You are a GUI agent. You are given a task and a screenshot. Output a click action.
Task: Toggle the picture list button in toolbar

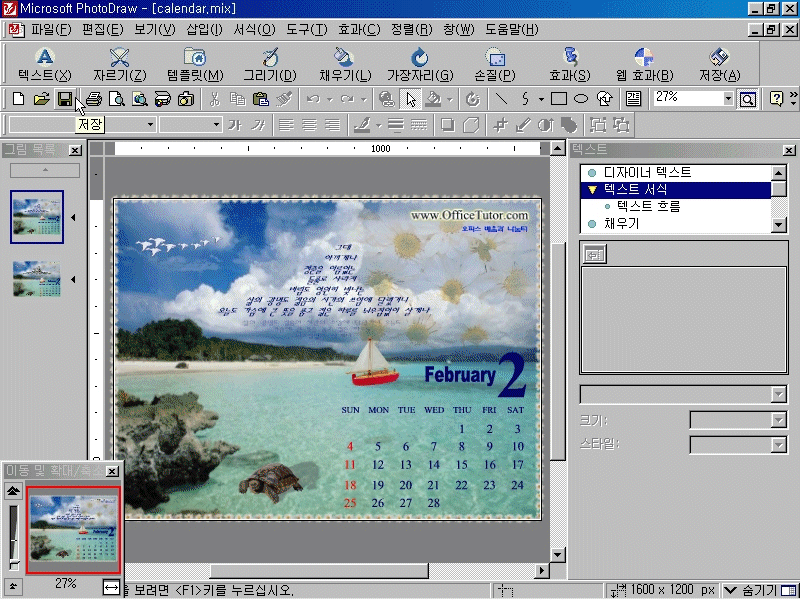click(633, 98)
